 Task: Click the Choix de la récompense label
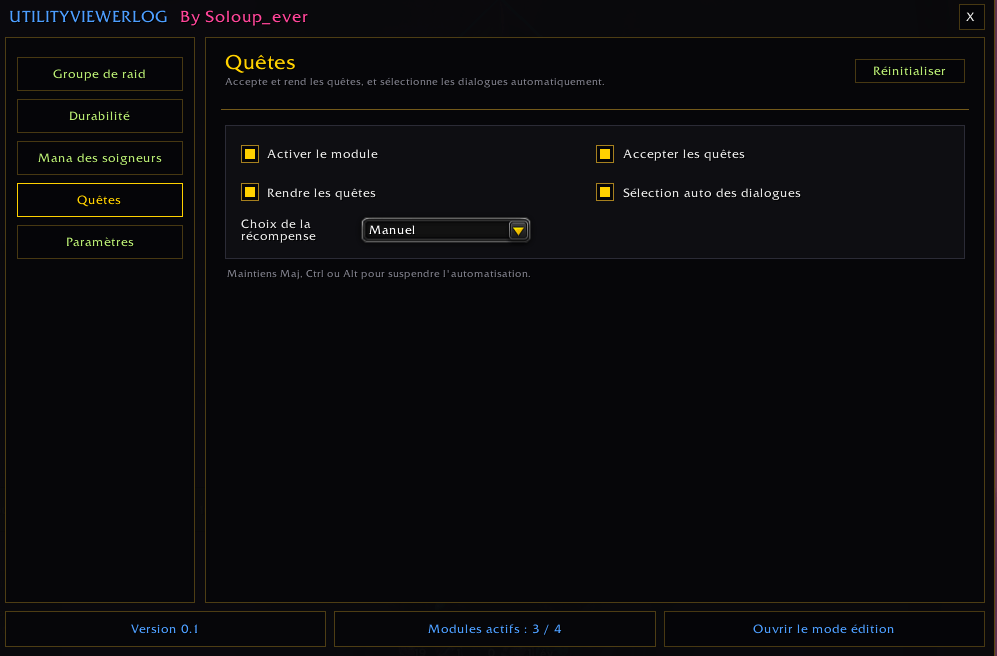click(x=278, y=229)
